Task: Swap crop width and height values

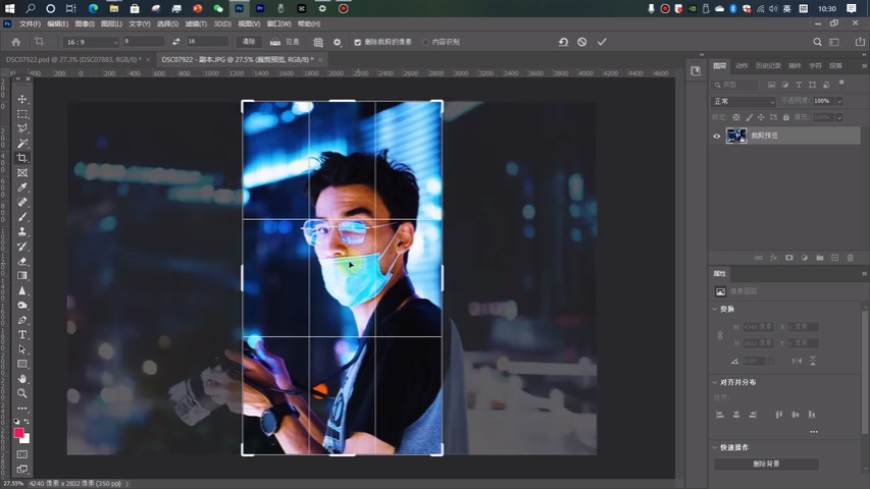Action: (176, 42)
